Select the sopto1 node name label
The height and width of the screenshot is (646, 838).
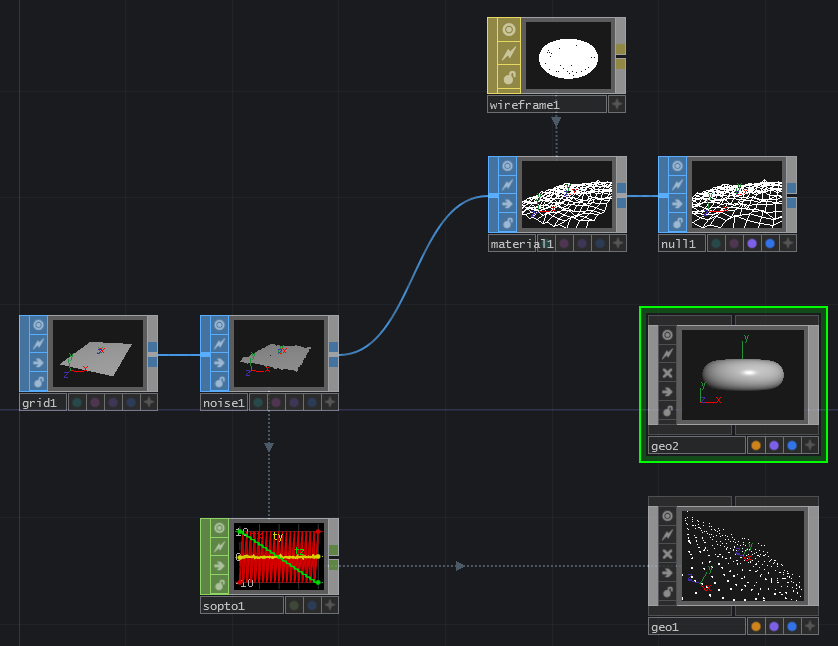(x=226, y=606)
